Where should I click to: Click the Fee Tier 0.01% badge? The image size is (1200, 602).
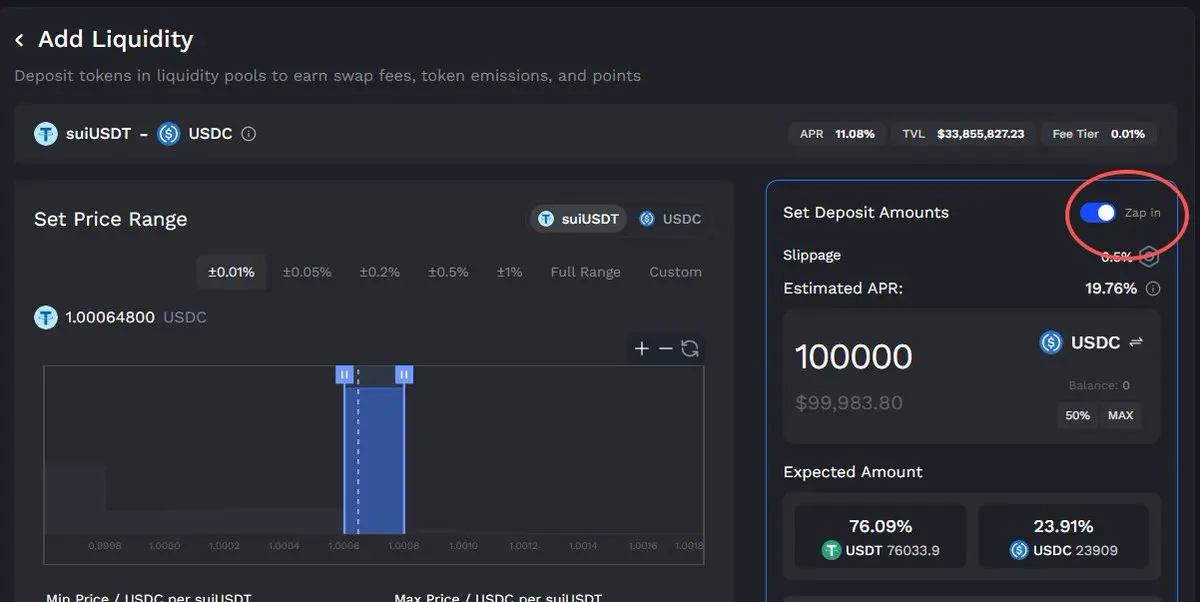point(1098,133)
